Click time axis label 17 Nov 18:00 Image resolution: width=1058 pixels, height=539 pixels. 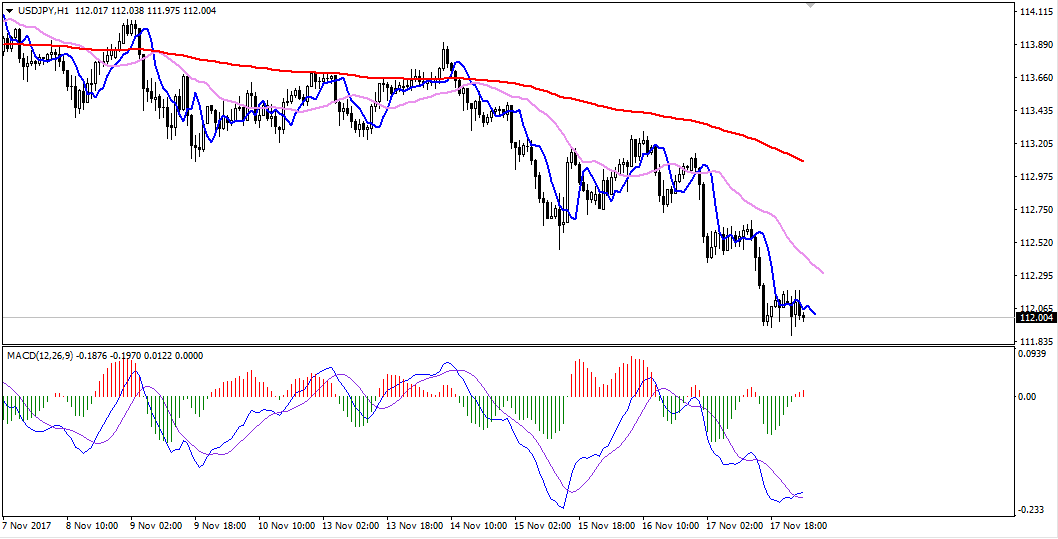(x=799, y=525)
